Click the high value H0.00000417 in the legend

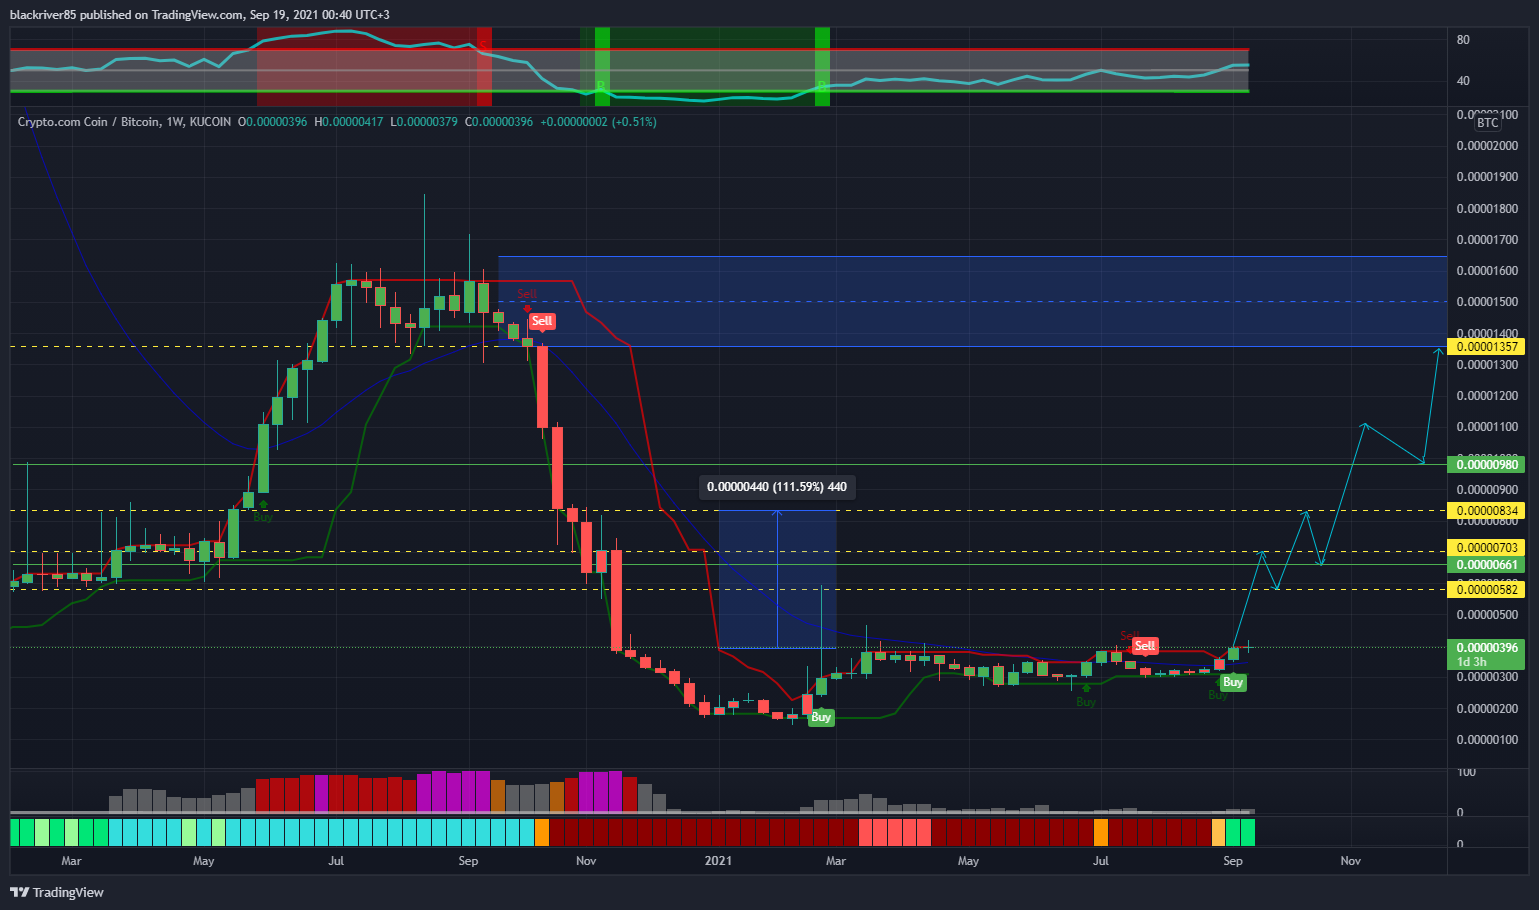(349, 122)
